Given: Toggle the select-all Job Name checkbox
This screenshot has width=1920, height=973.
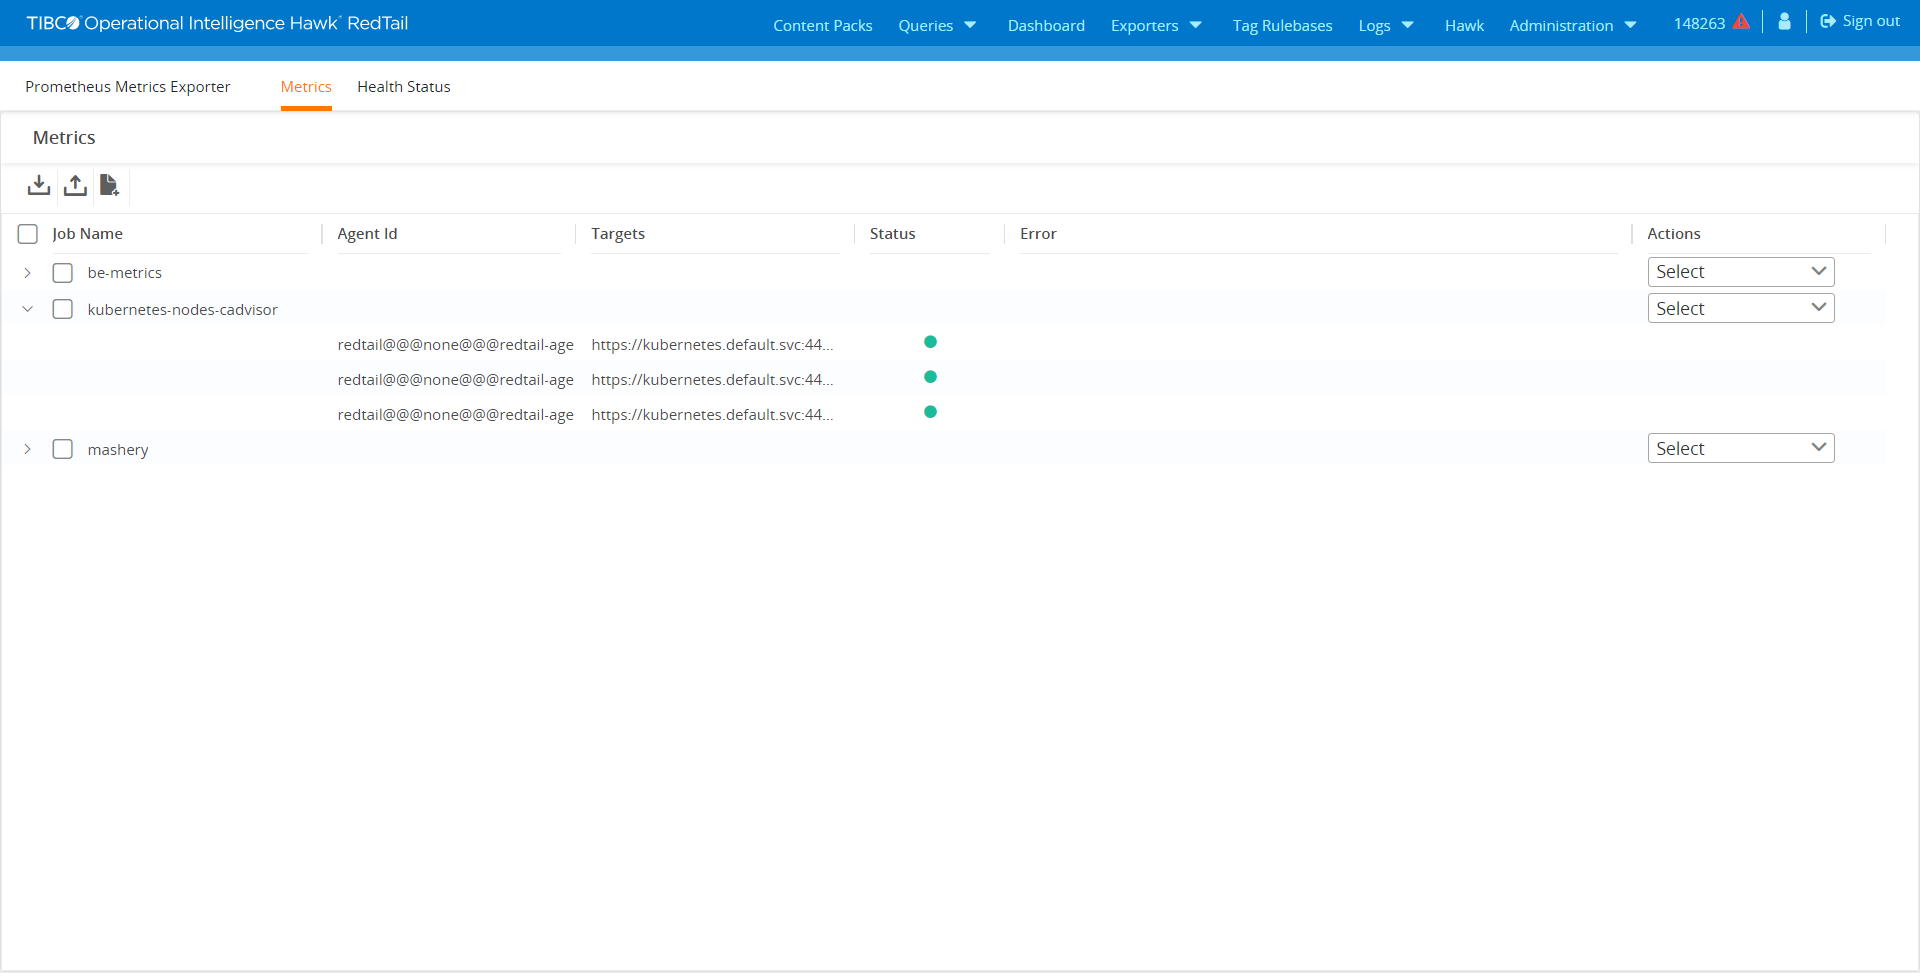Looking at the screenshot, I should (x=28, y=234).
